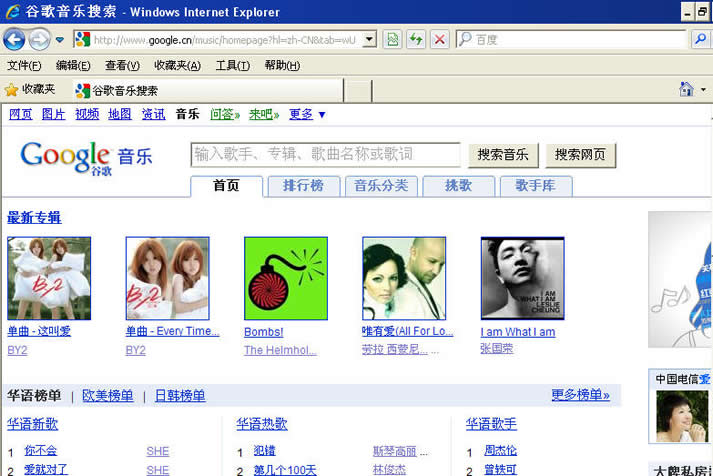Click the Google favicon in address bar
This screenshot has width=713, height=476.
click(x=82, y=40)
